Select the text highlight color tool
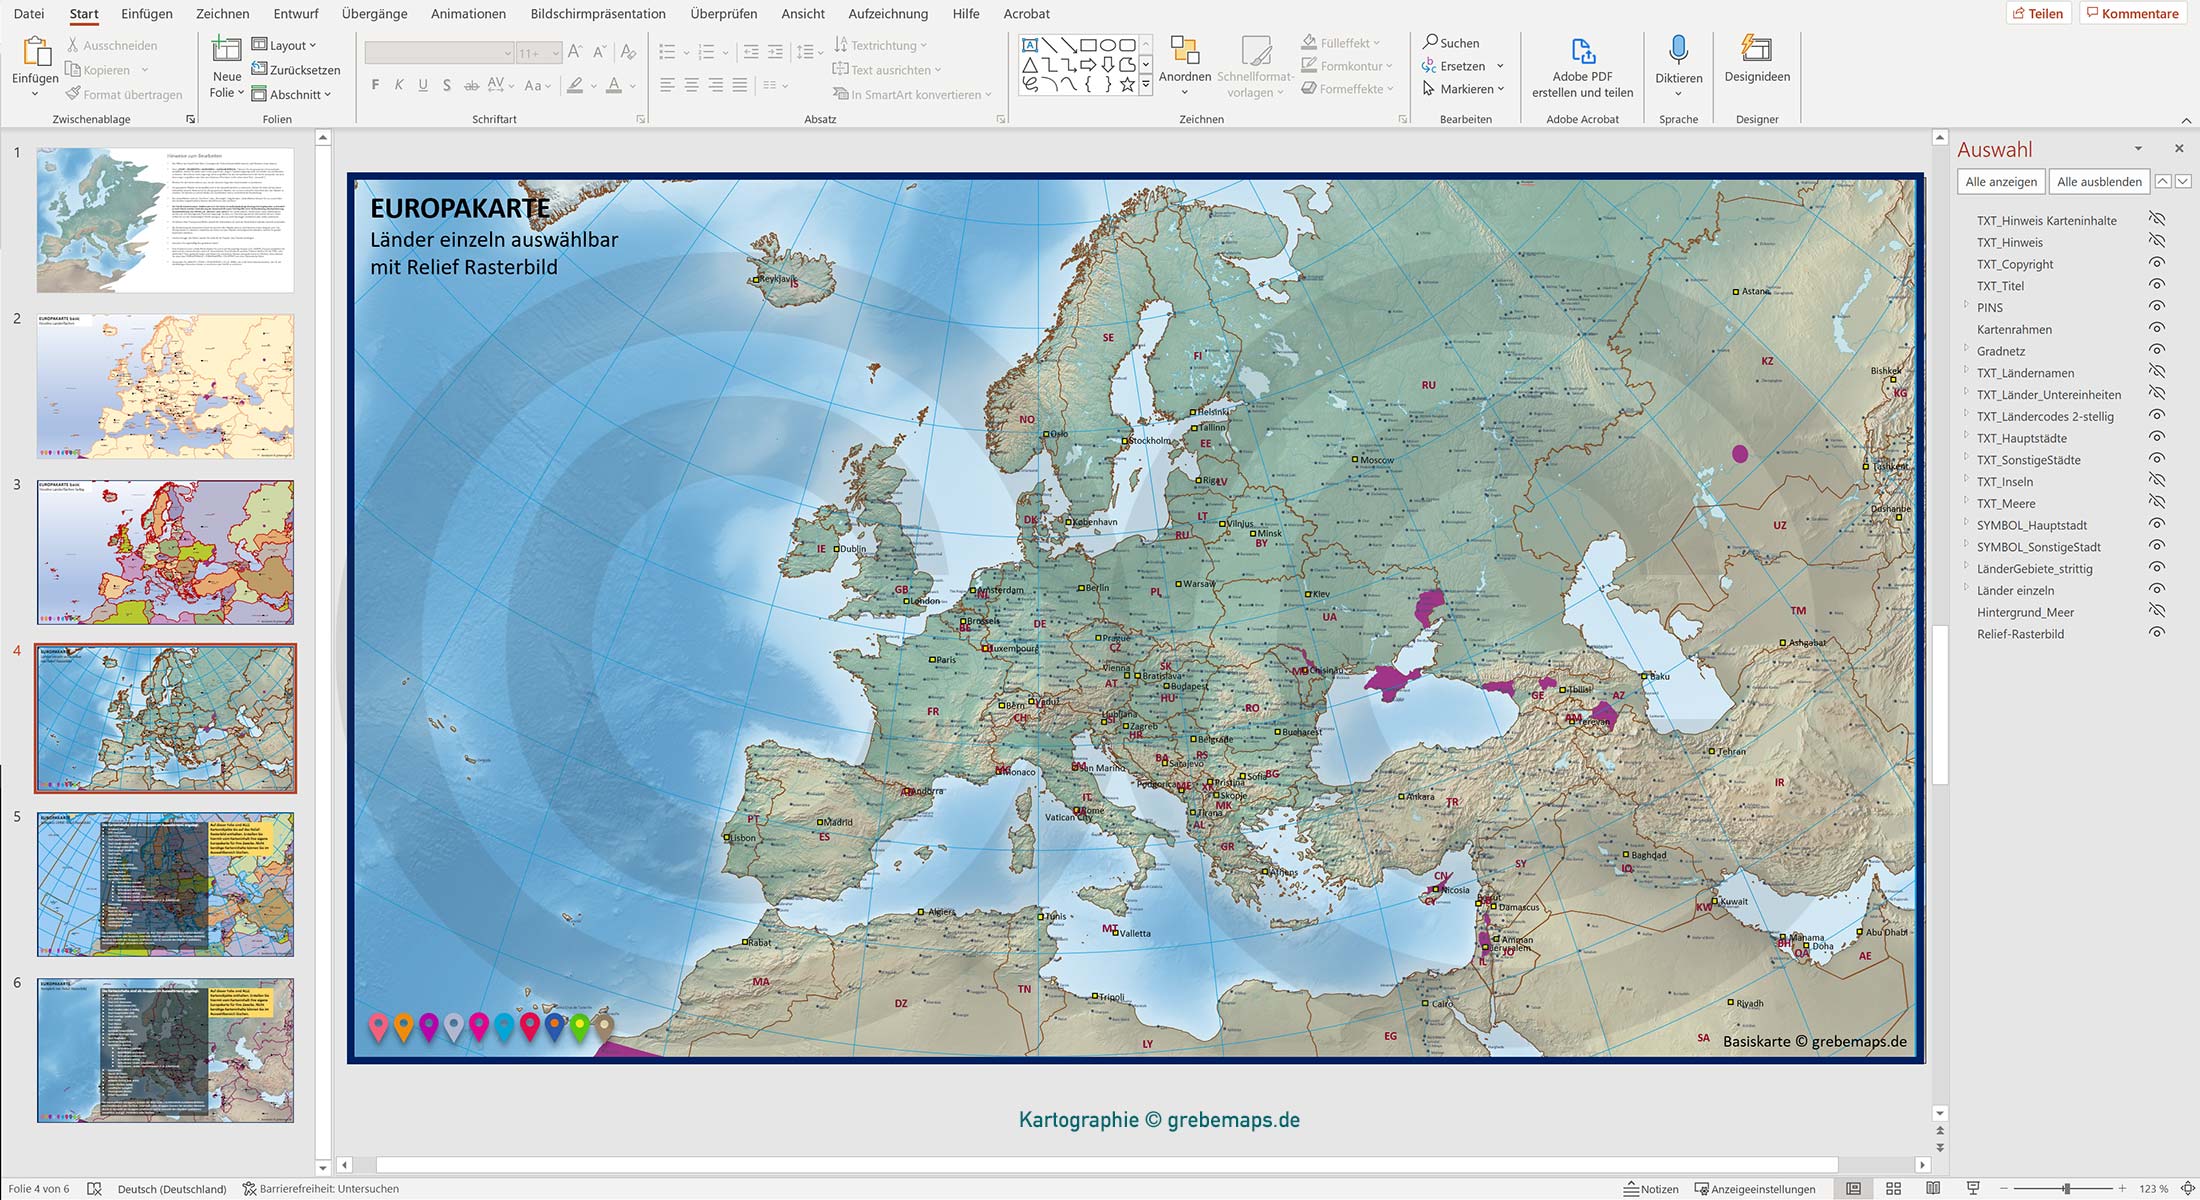The image size is (2200, 1200). coord(575,85)
